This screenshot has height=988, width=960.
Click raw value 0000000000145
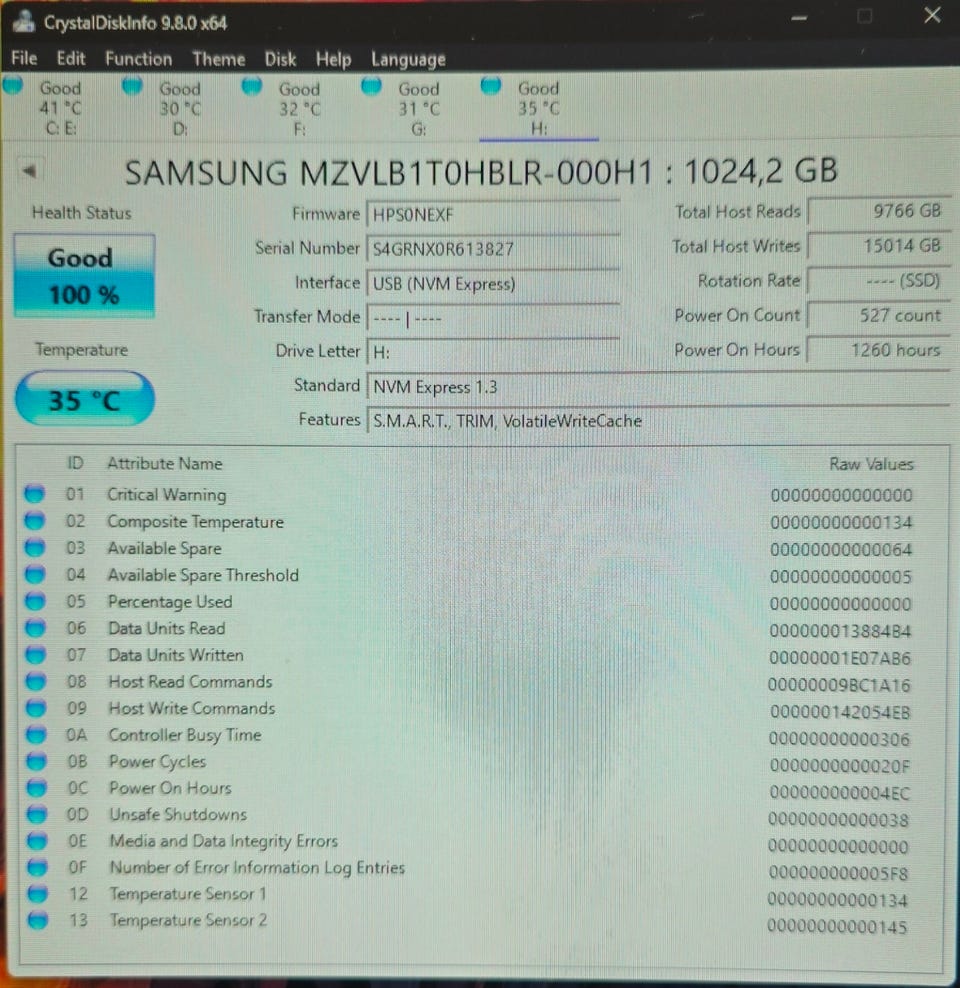837,927
